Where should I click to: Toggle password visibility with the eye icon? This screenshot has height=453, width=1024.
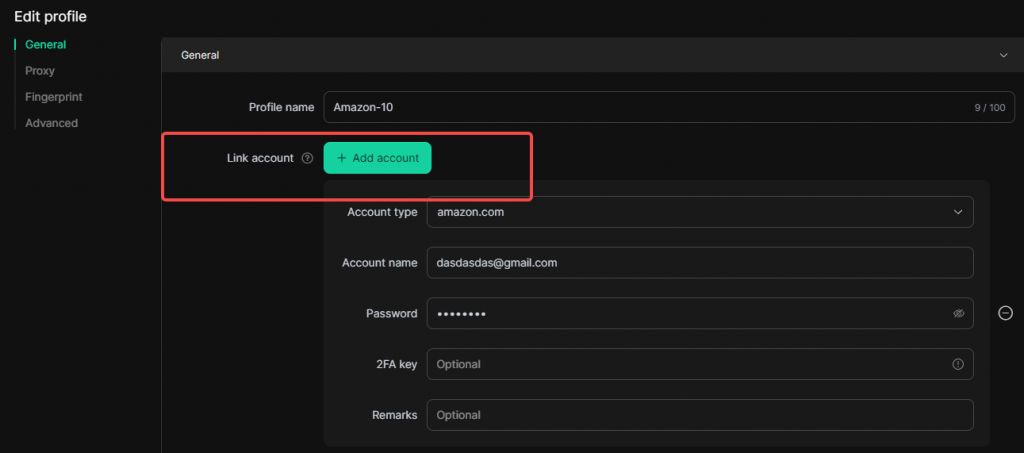(958, 313)
